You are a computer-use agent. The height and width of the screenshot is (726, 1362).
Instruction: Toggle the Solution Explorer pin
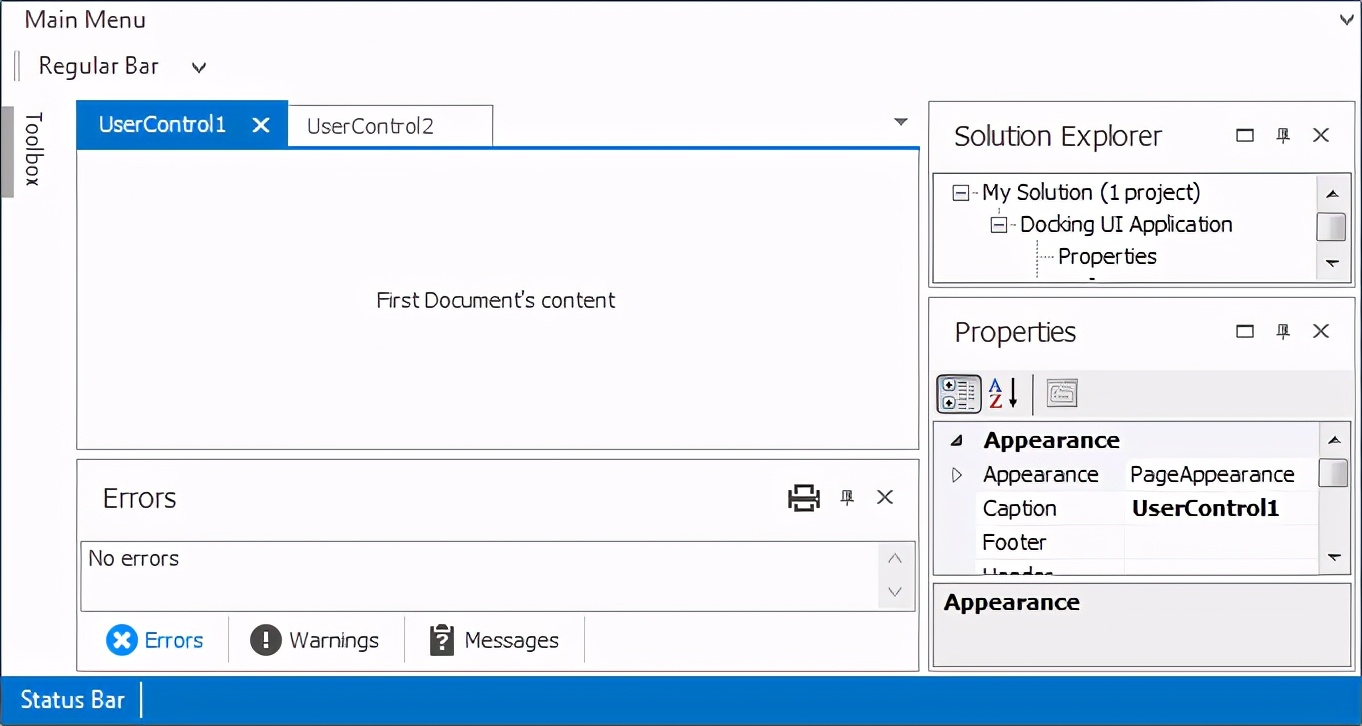click(1283, 135)
